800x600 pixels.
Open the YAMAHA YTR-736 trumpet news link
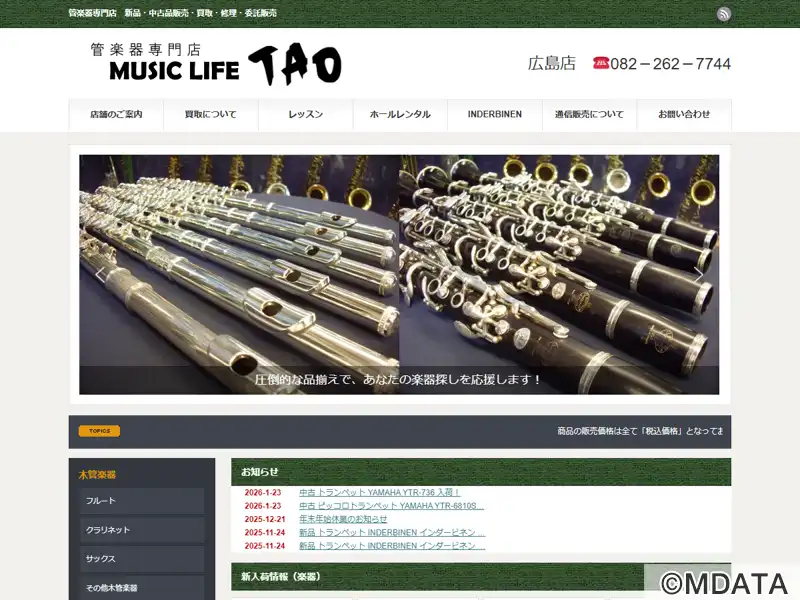[x=380, y=493]
